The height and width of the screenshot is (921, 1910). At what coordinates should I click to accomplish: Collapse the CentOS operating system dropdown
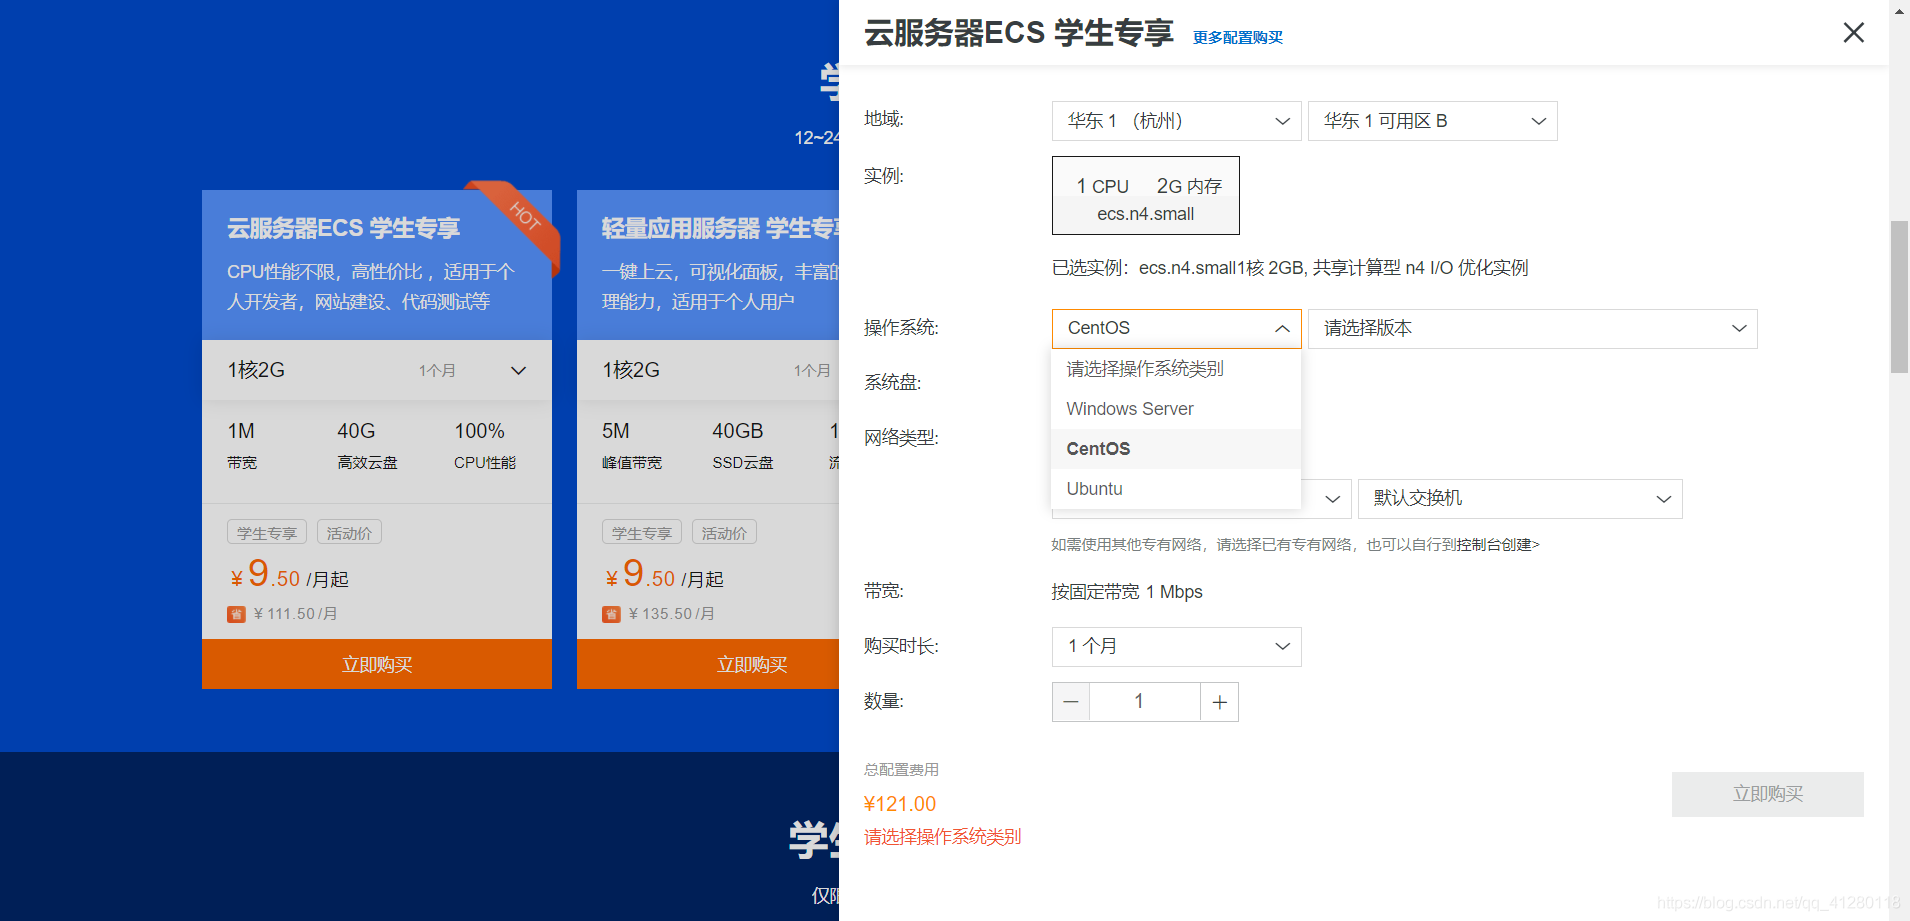point(1176,329)
